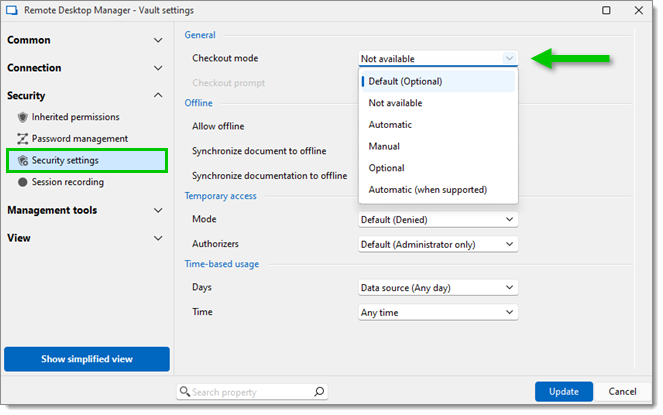Click the General section heading
Viewport: 663px width, 415px height.
point(200,35)
